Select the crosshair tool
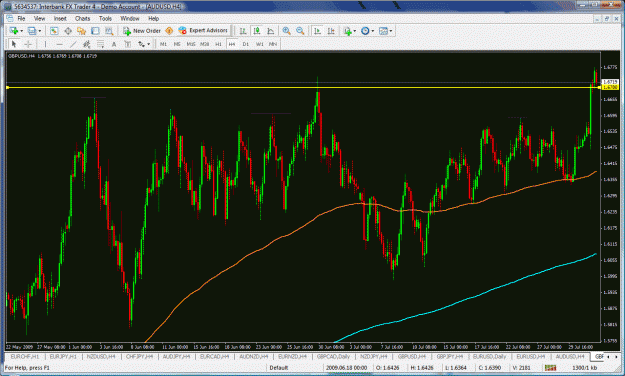This screenshot has height=376, width=625. pos(28,44)
